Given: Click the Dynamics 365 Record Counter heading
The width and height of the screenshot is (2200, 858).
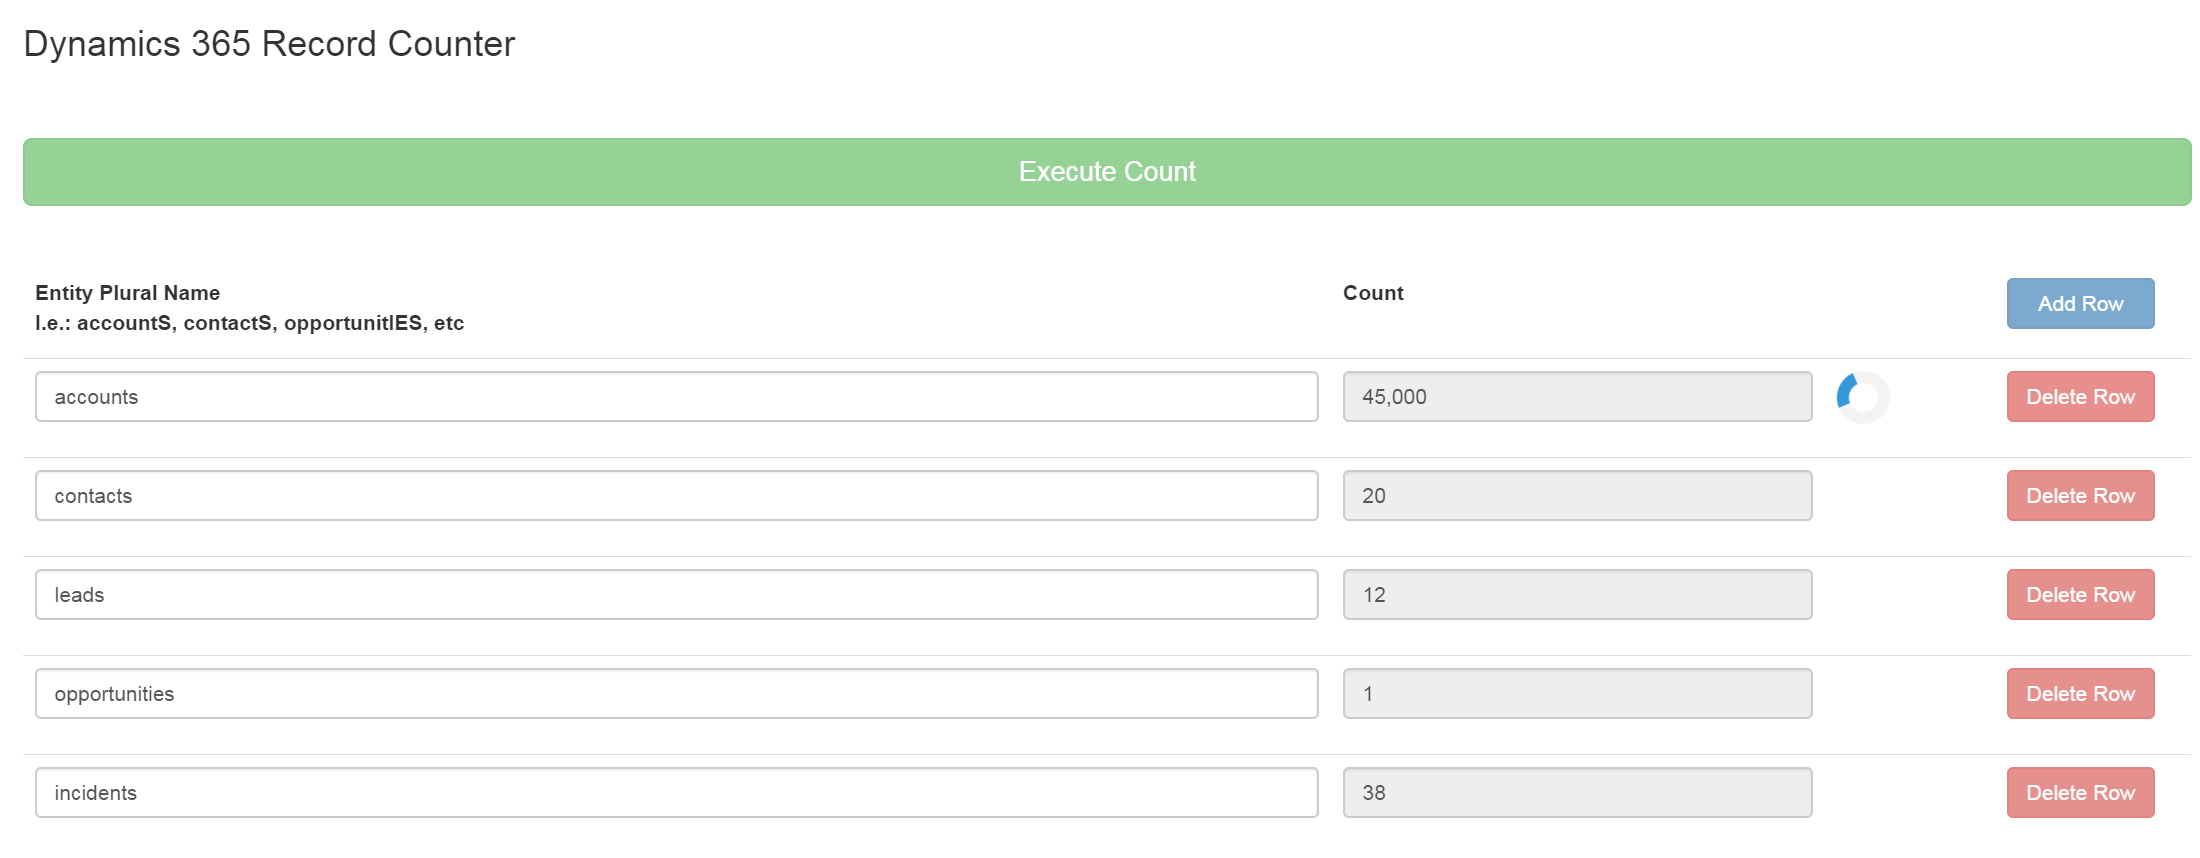Looking at the screenshot, I should point(269,44).
